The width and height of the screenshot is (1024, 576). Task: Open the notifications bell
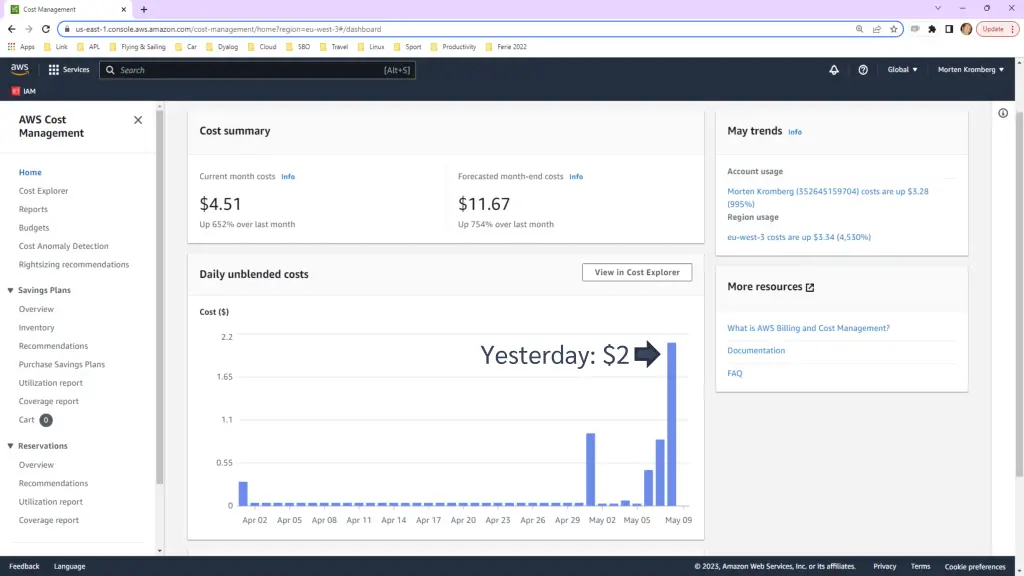coord(834,70)
